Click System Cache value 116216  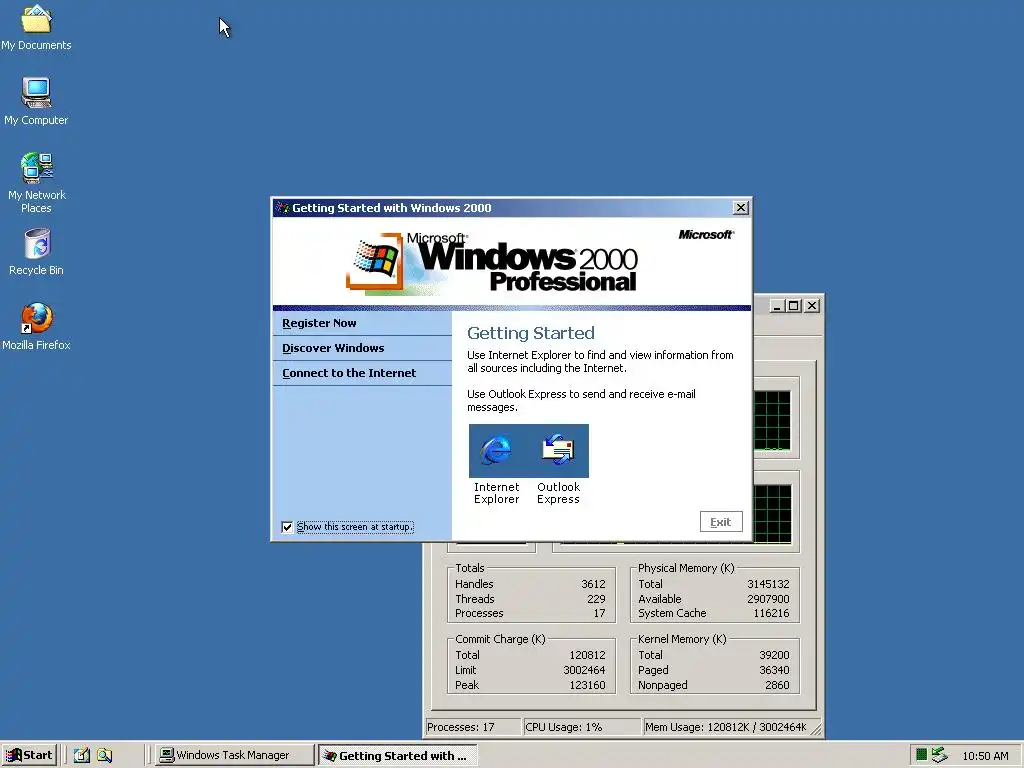[x=771, y=613]
